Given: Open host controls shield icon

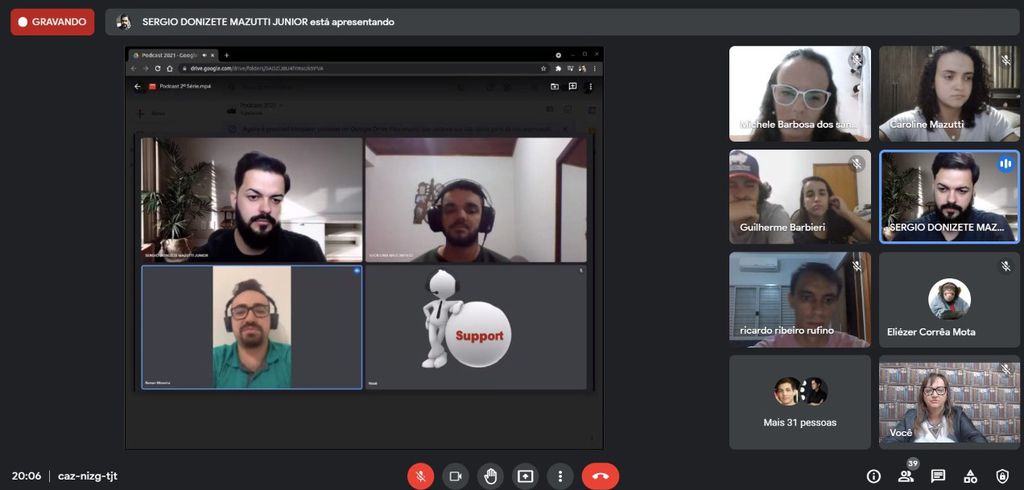Looking at the screenshot, I should click(x=1002, y=476).
